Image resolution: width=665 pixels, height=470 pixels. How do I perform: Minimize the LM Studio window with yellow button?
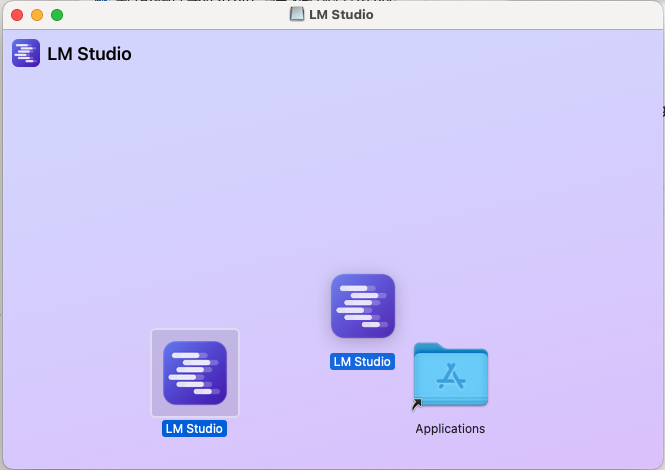pos(37,15)
